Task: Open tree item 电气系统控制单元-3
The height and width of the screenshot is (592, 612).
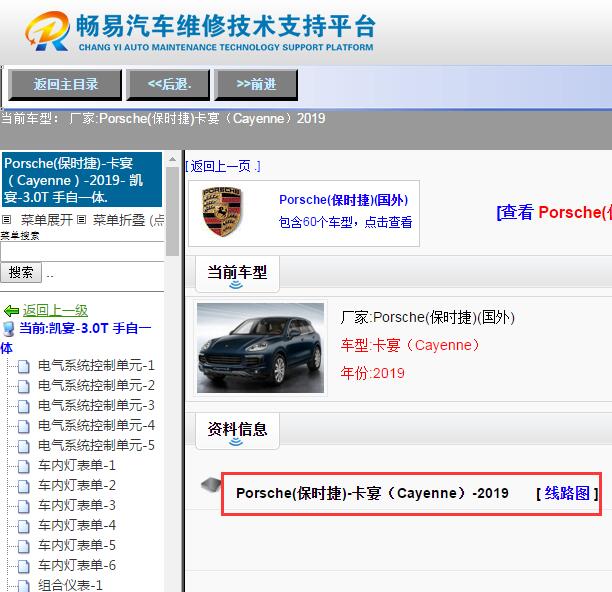Action: [96, 405]
